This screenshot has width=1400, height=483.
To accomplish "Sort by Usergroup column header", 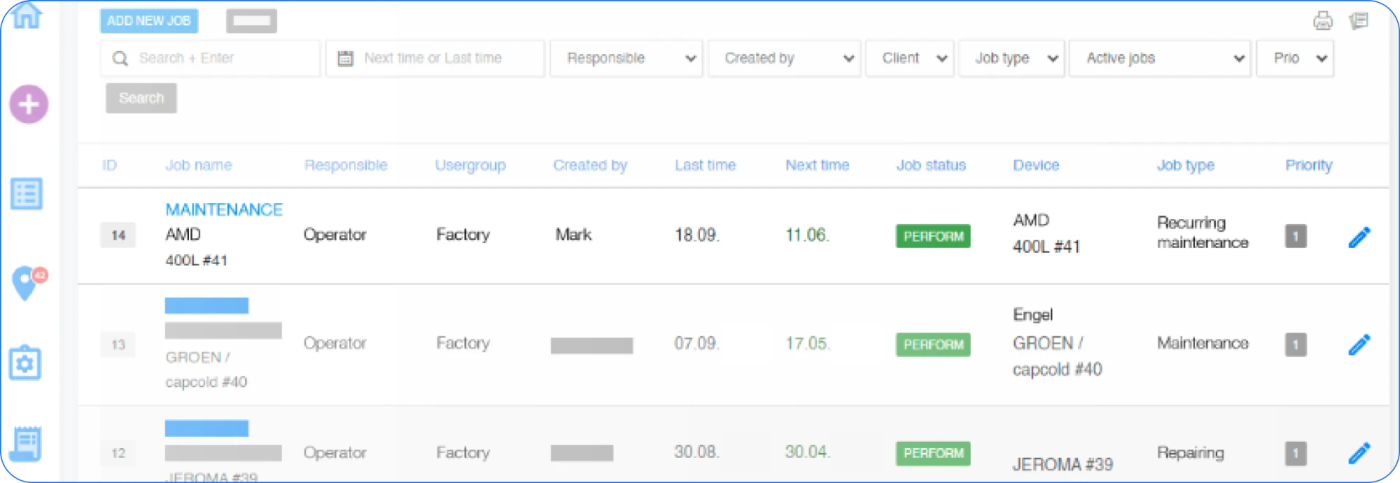I will point(470,165).
